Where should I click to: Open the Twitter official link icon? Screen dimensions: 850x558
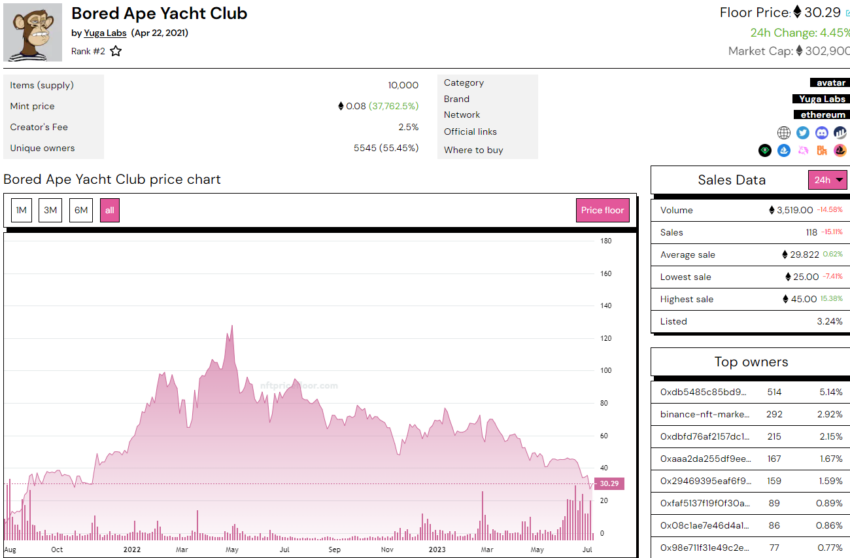click(x=803, y=132)
